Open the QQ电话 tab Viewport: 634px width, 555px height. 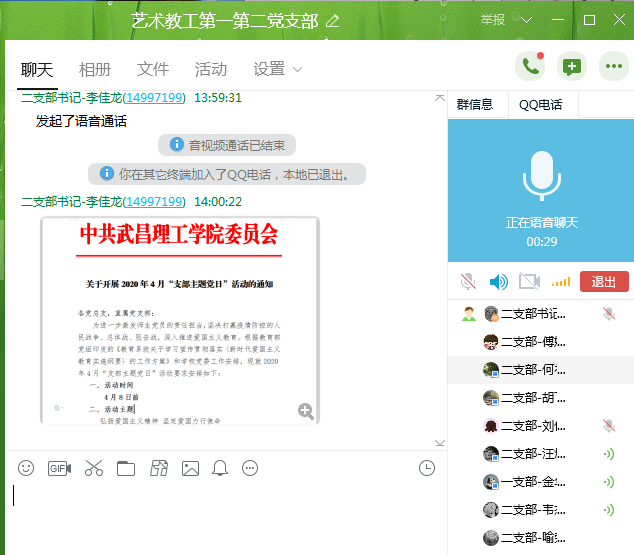(541, 105)
